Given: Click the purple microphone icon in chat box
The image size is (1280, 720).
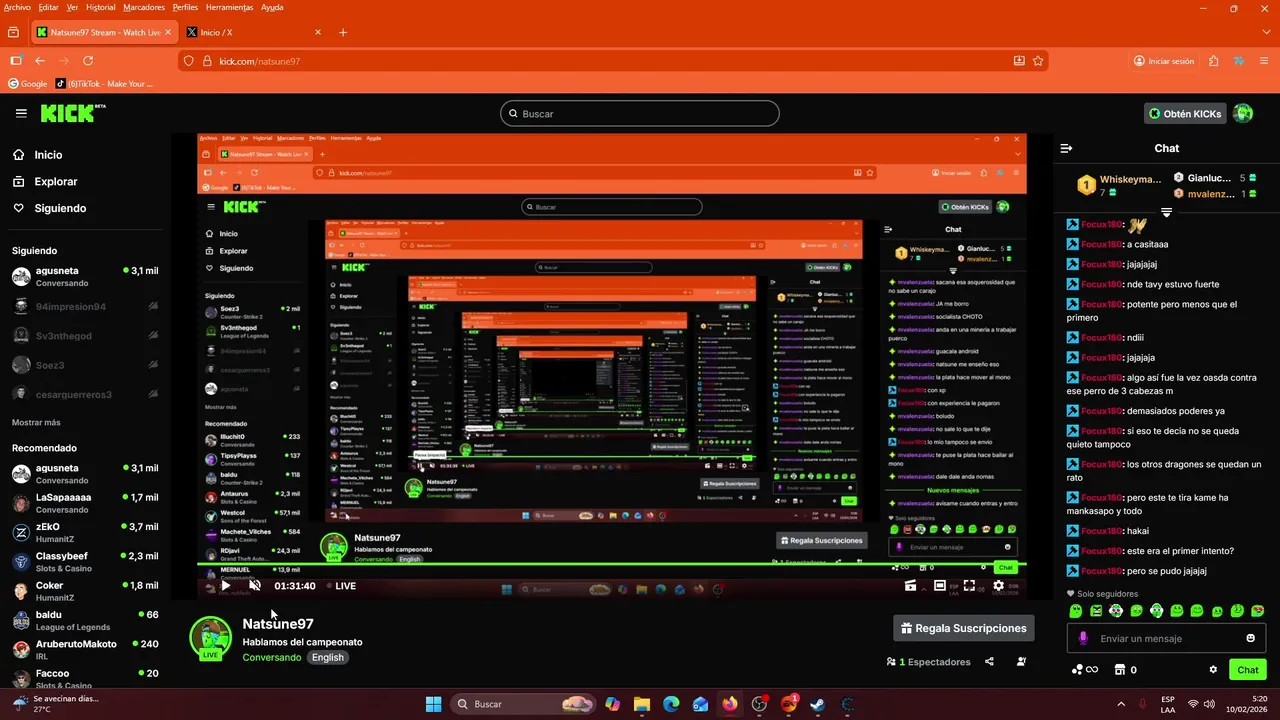Looking at the screenshot, I should tap(1083, 638).
